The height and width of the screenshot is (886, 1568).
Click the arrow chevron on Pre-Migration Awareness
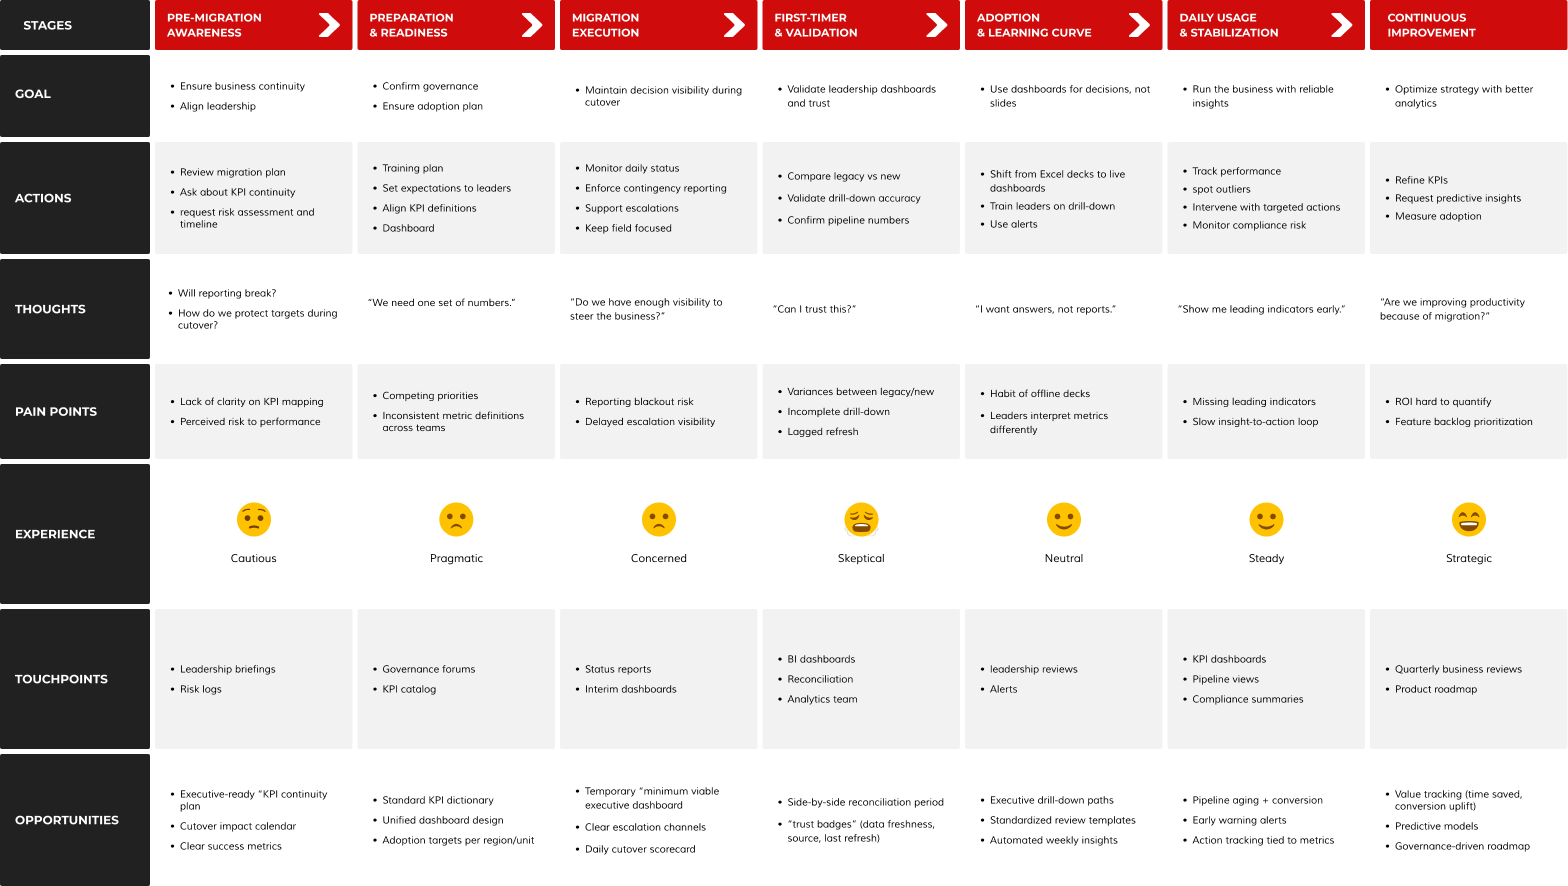329,25
